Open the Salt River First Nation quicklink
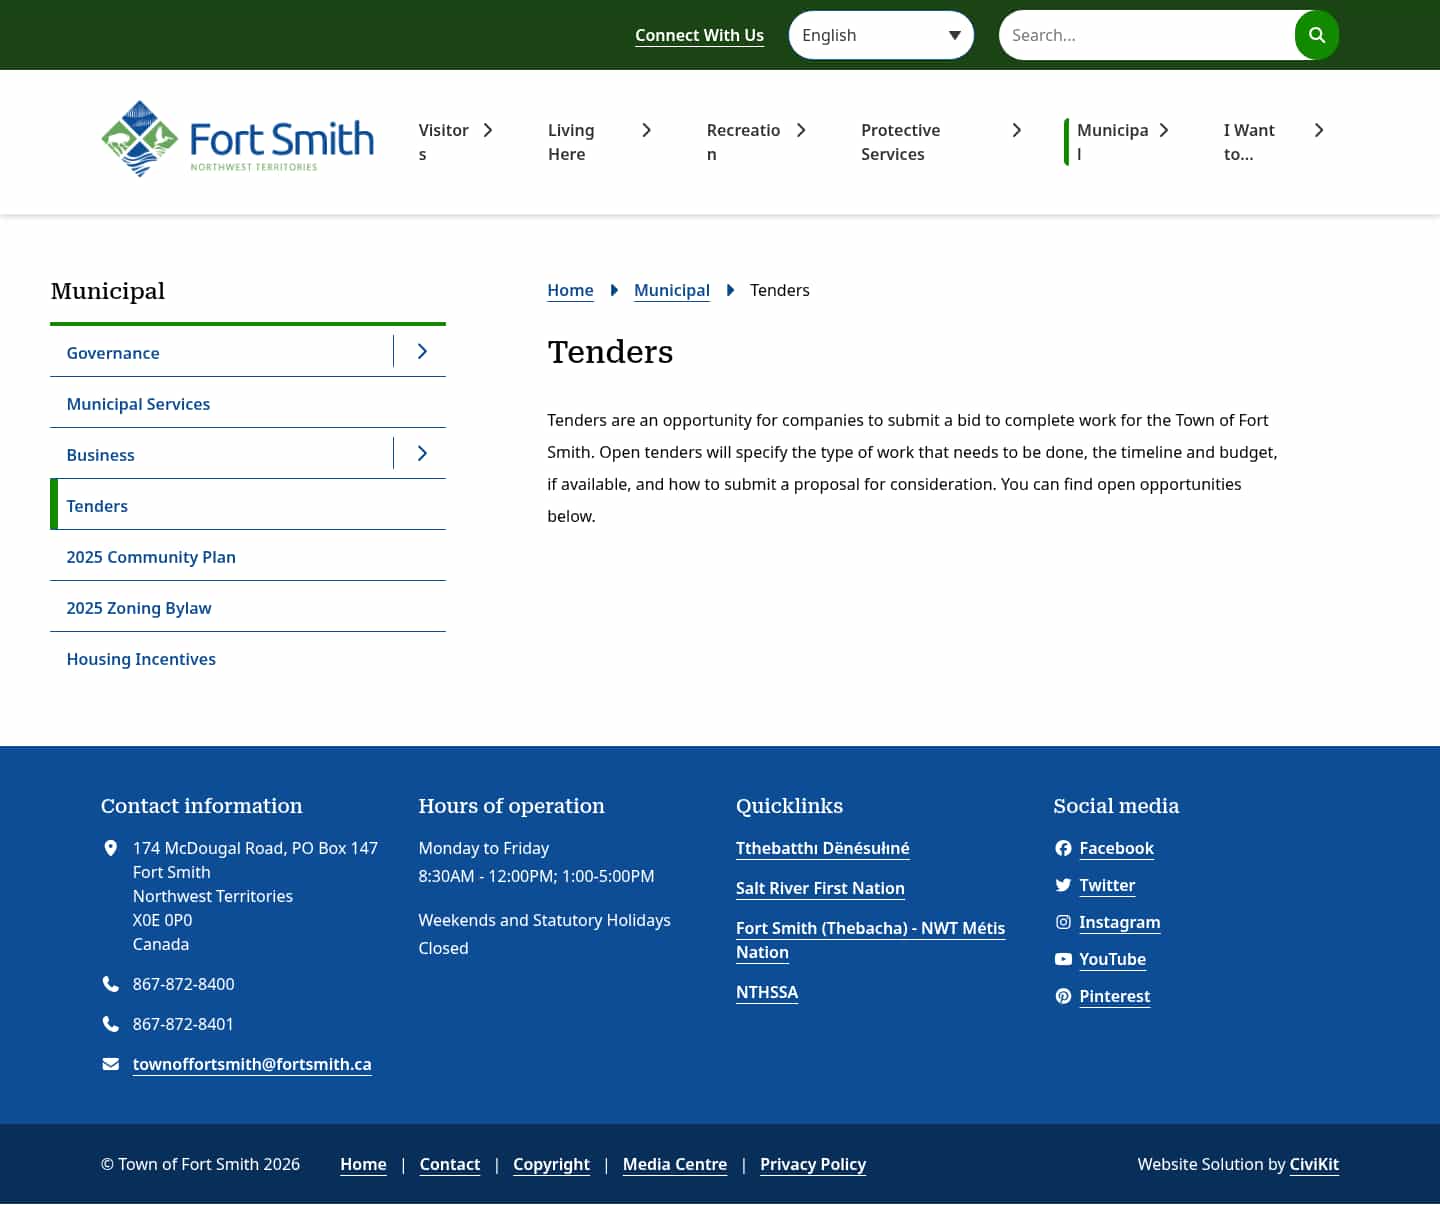The width and height of the screenshot is (1440, 1205). [820, 888]
